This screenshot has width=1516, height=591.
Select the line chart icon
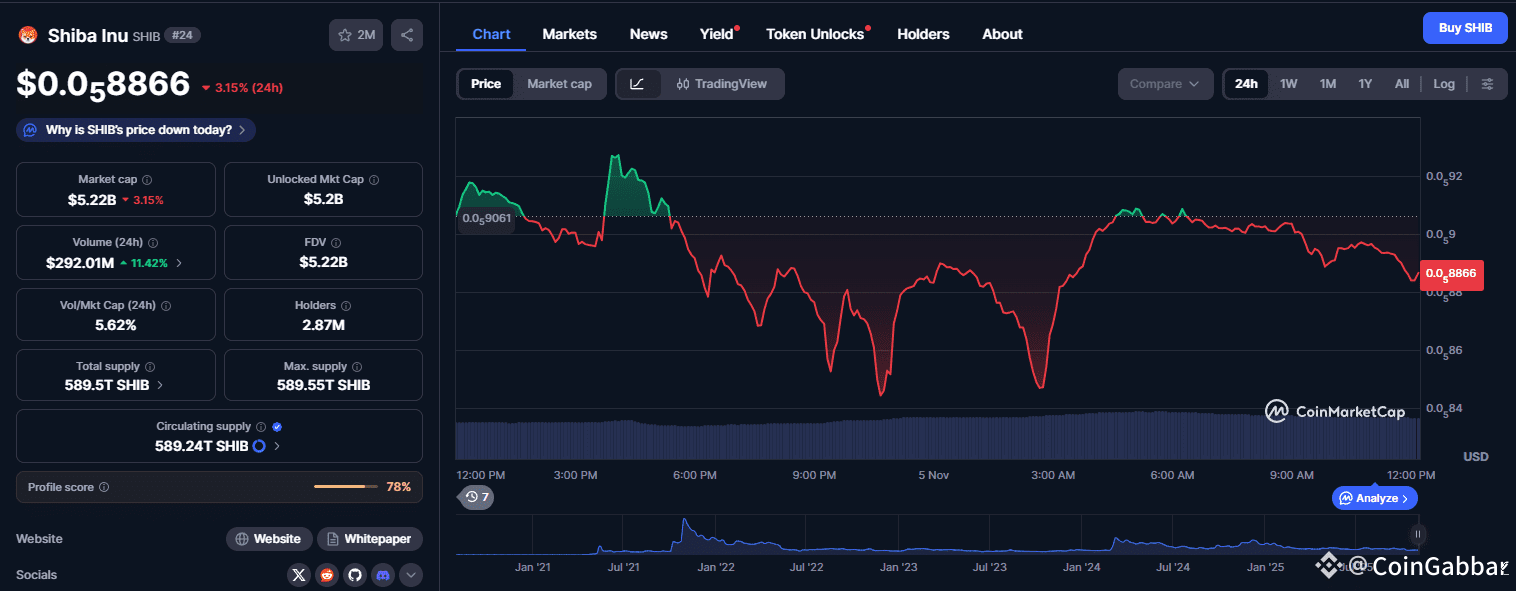[x=637, y=84]
